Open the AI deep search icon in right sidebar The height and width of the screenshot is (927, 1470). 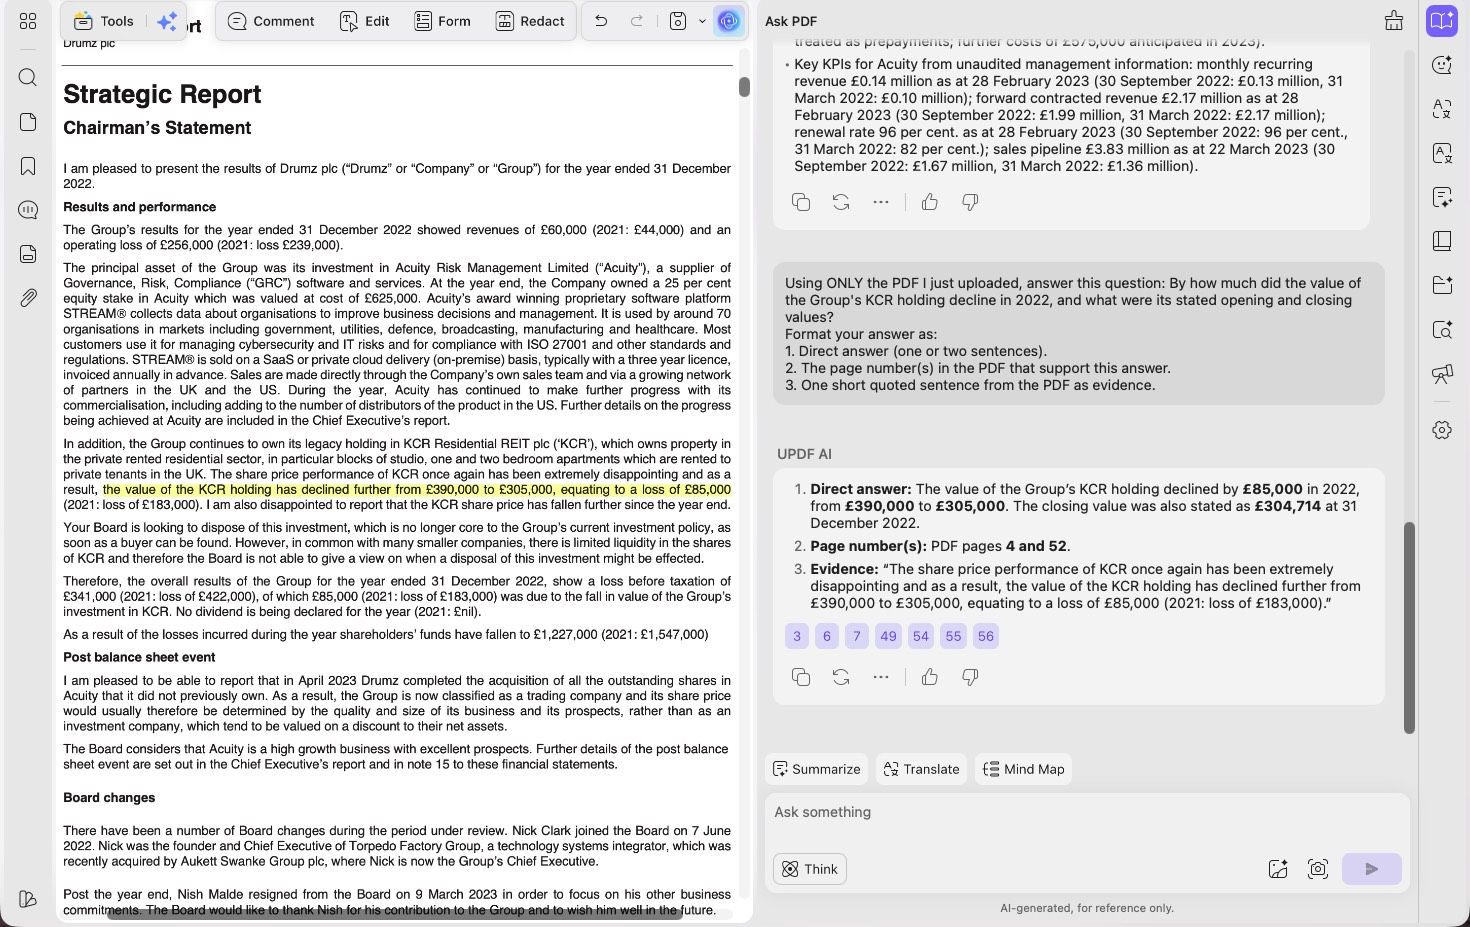tap(1442, 329)
